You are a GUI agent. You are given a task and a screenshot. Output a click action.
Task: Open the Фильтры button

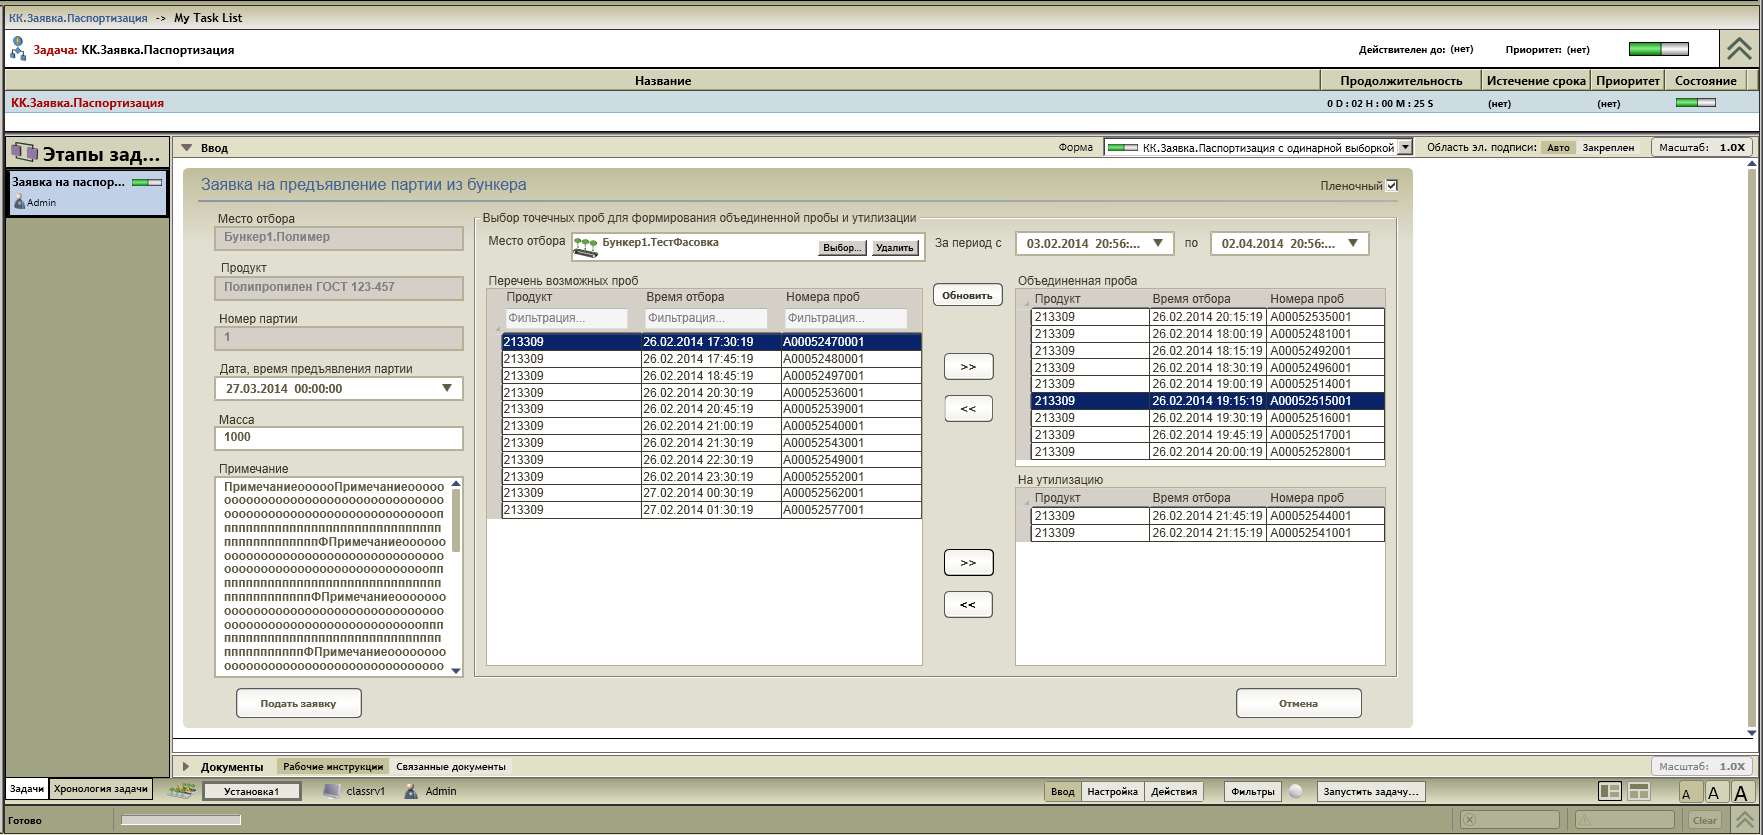(1253, 791)
